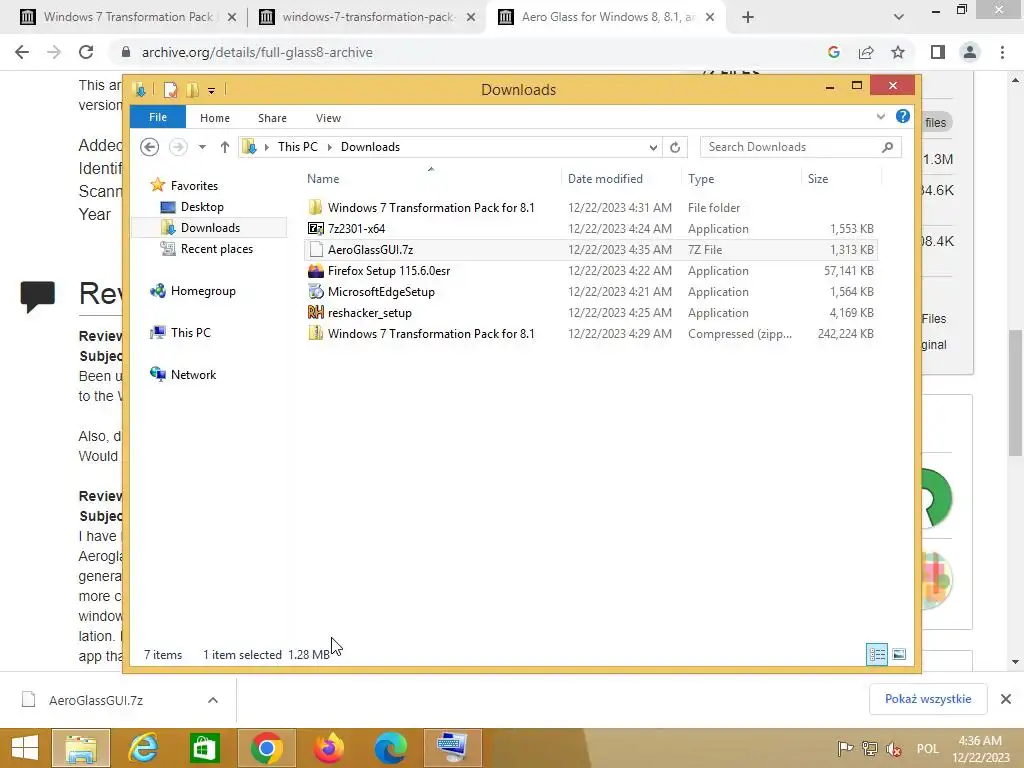
Task: Open the File ribbon tab in Explorer
Action: 157,118
